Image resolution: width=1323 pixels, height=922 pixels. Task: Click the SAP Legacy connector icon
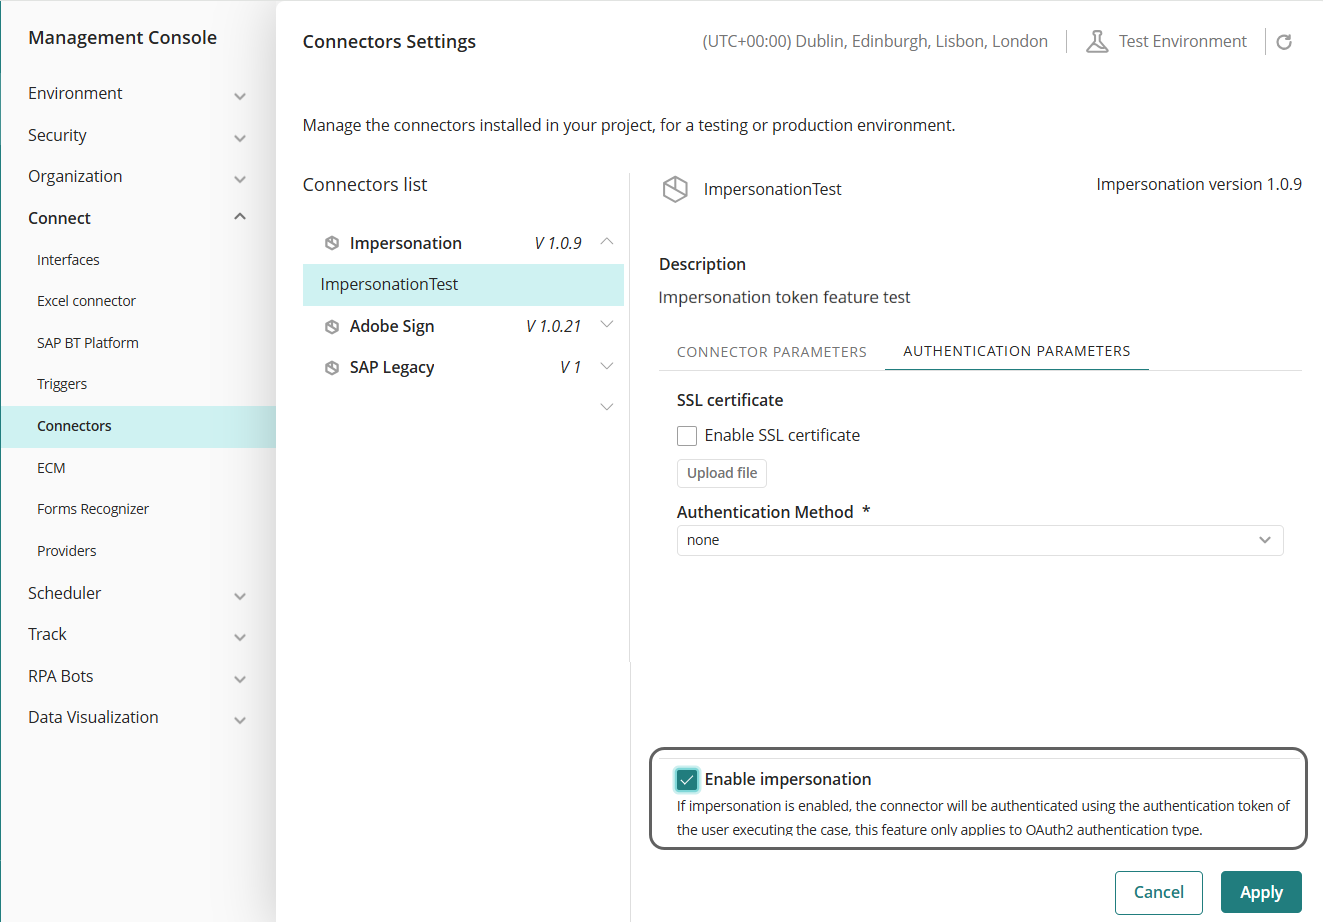point(331,367)
